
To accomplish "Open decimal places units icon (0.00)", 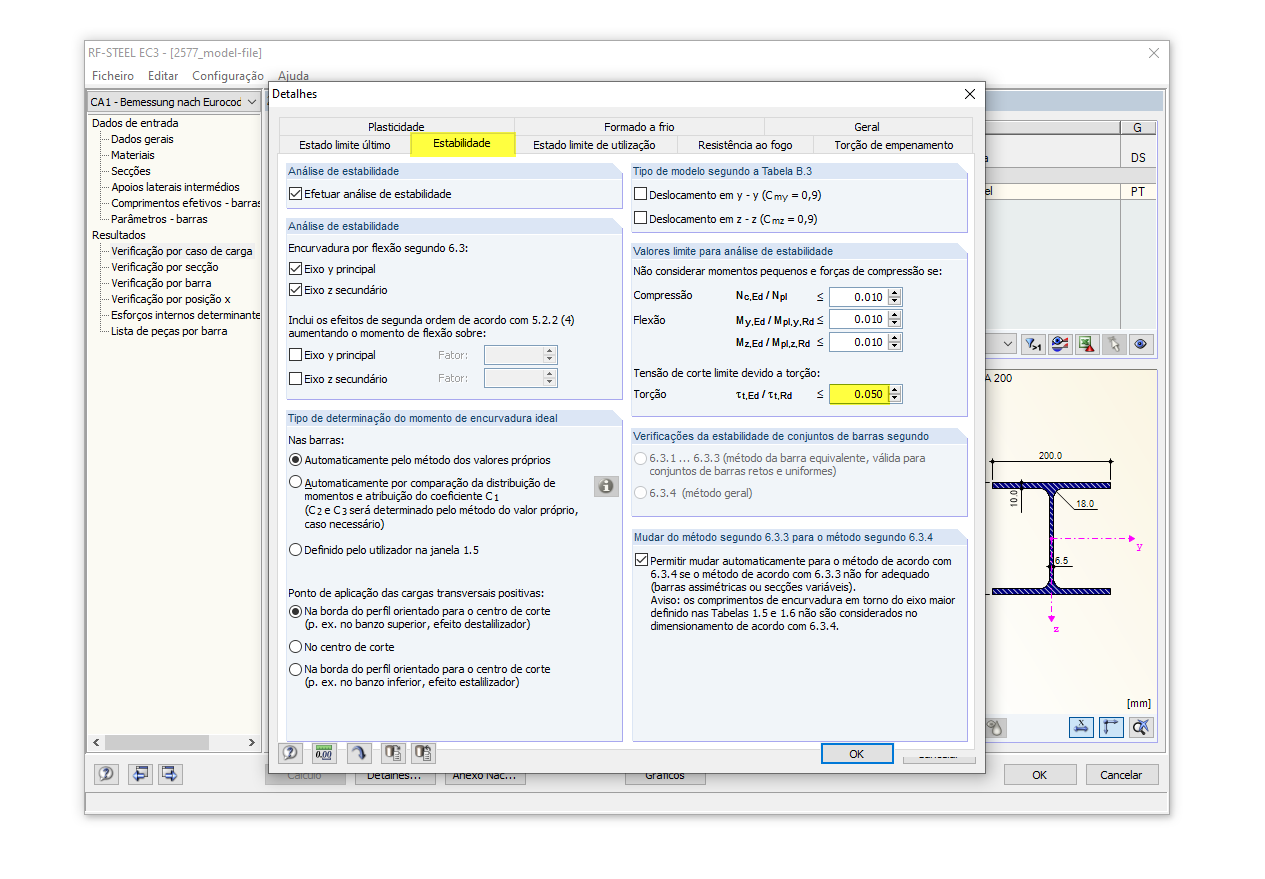I will [x=324, y=753].
